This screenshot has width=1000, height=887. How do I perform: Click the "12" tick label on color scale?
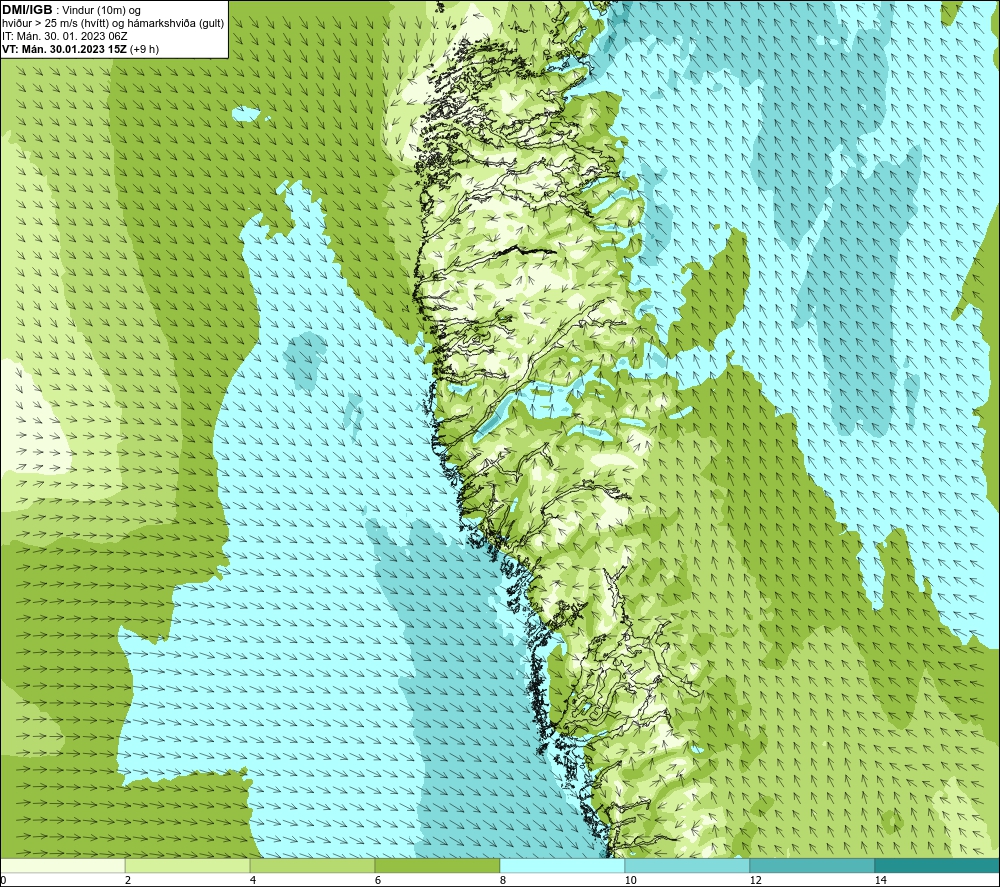[755, 880]
